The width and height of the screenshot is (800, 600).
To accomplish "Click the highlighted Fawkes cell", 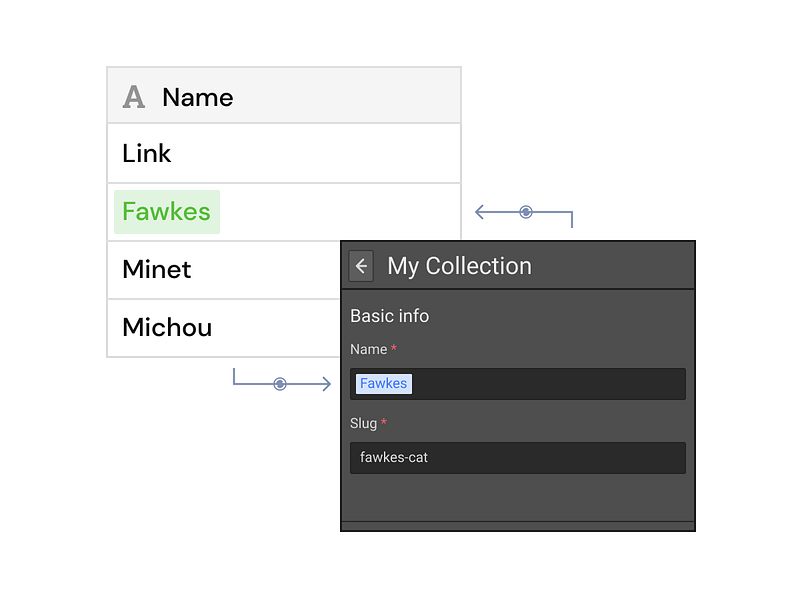I will point(167,212).
